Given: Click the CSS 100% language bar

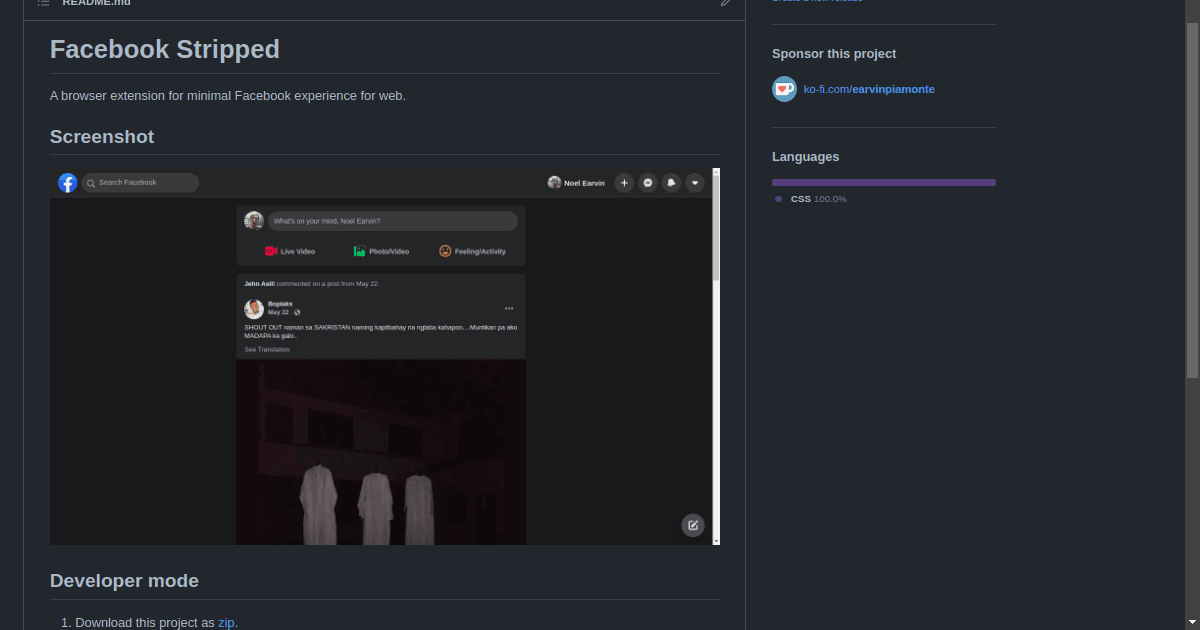Looking at the screenshot, I should tap(883, 182).
